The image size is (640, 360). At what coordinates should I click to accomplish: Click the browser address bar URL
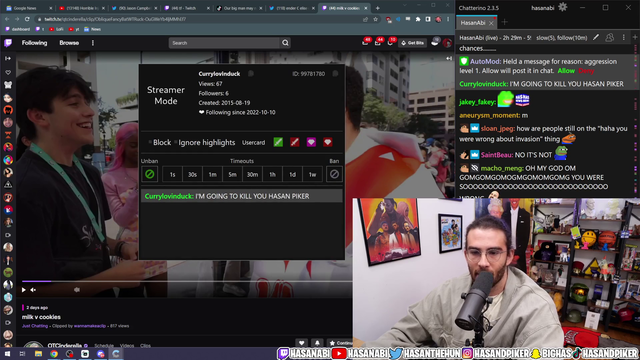pos(115,19)
